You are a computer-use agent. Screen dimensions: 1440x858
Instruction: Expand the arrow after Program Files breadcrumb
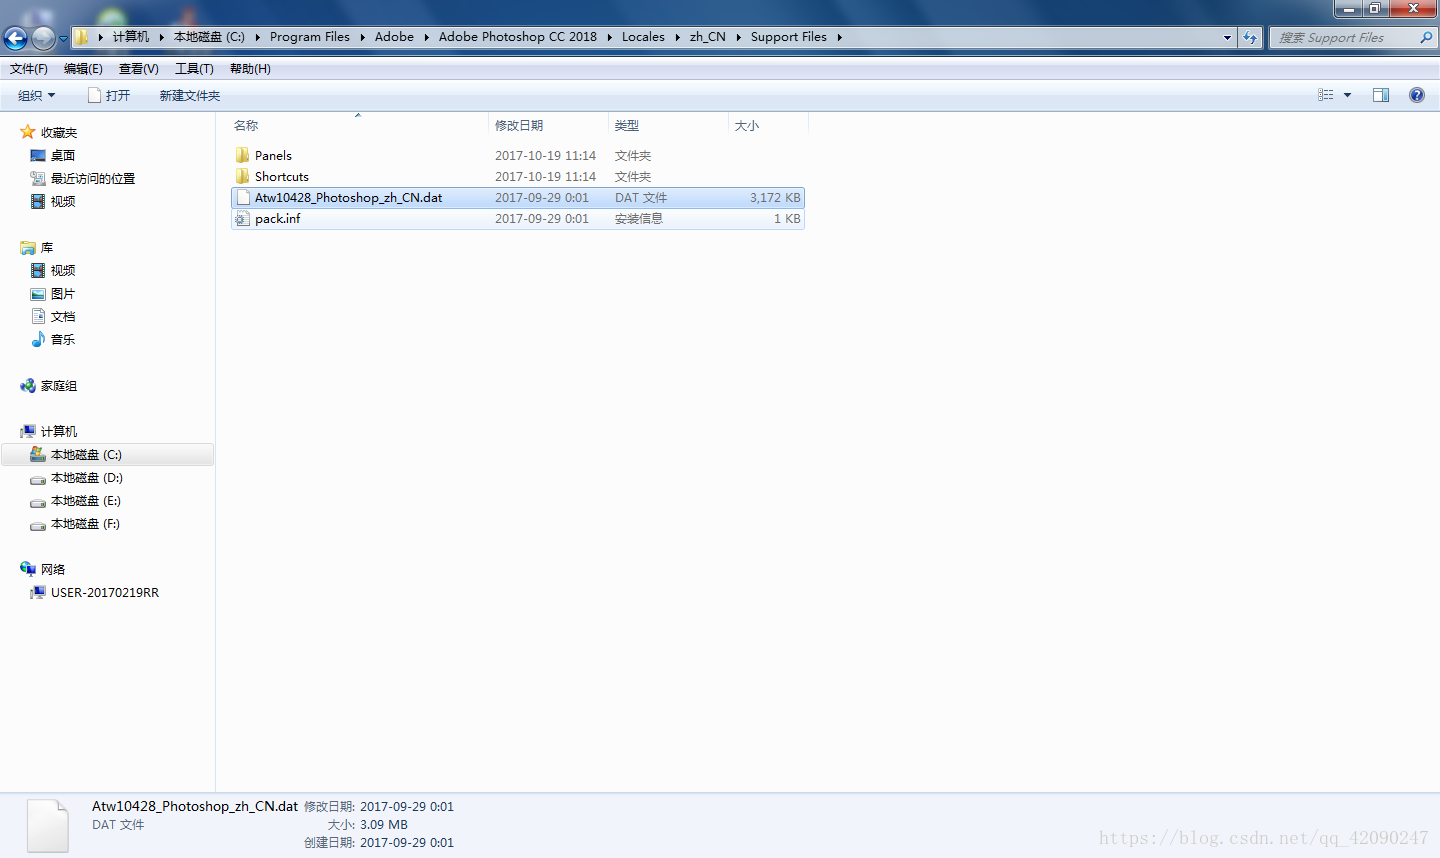(362, 37)
